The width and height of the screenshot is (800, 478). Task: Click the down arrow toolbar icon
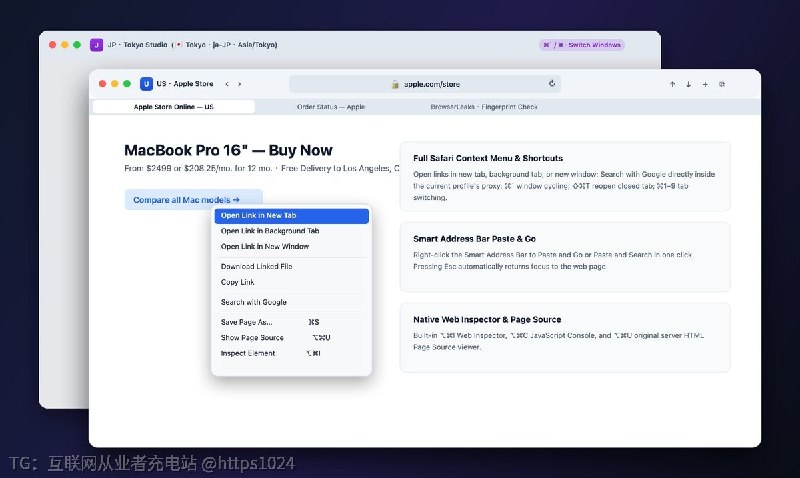[x=689, y=84]
